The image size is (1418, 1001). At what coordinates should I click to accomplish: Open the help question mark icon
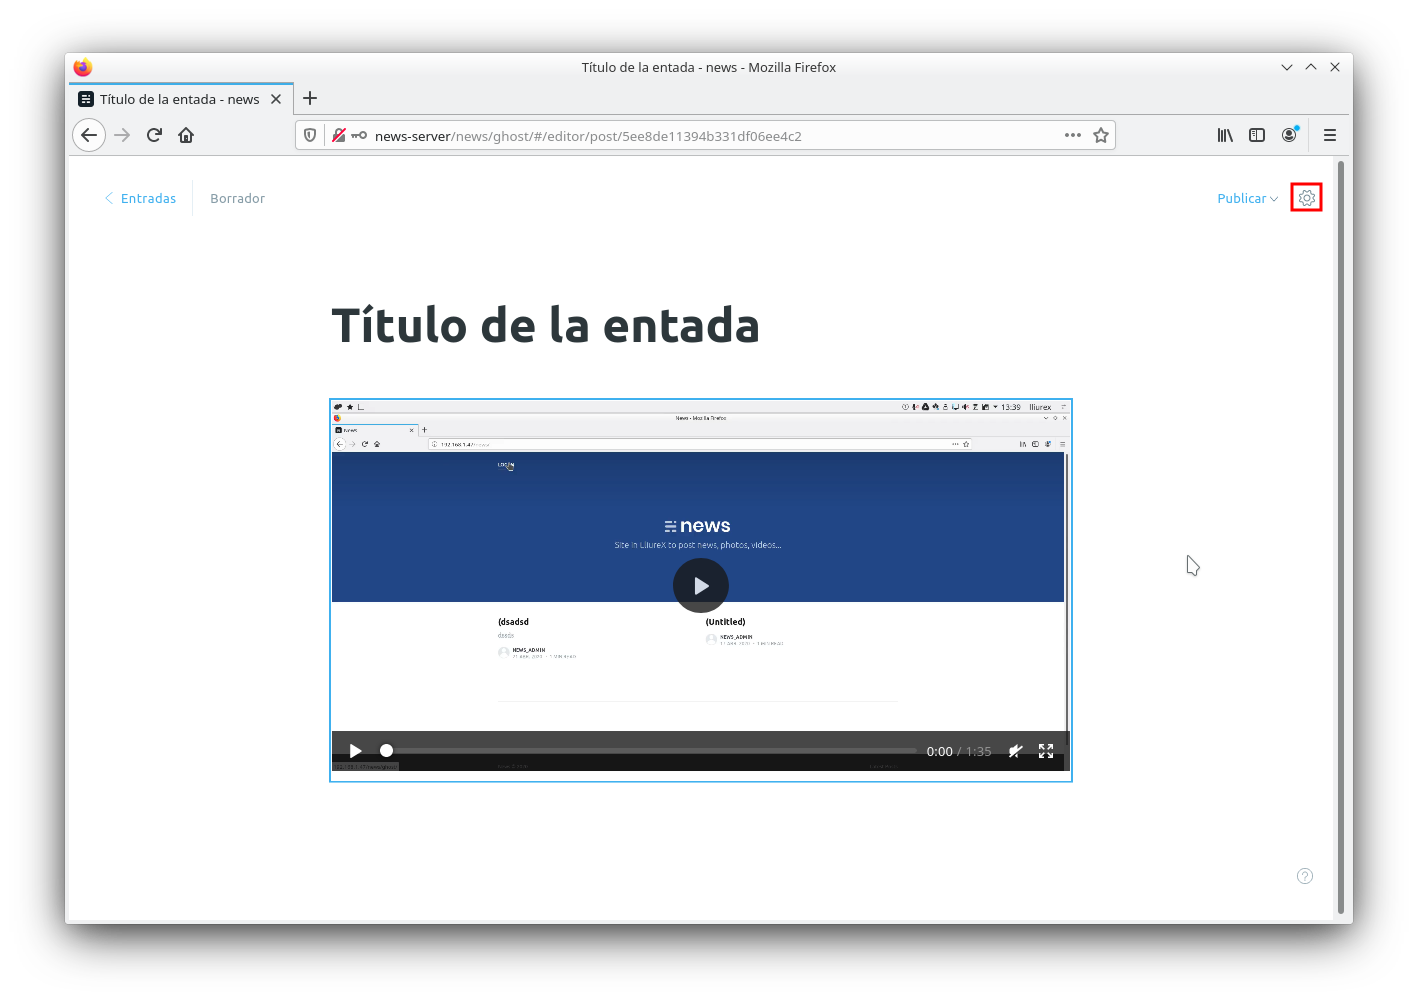click(1305, 876)
